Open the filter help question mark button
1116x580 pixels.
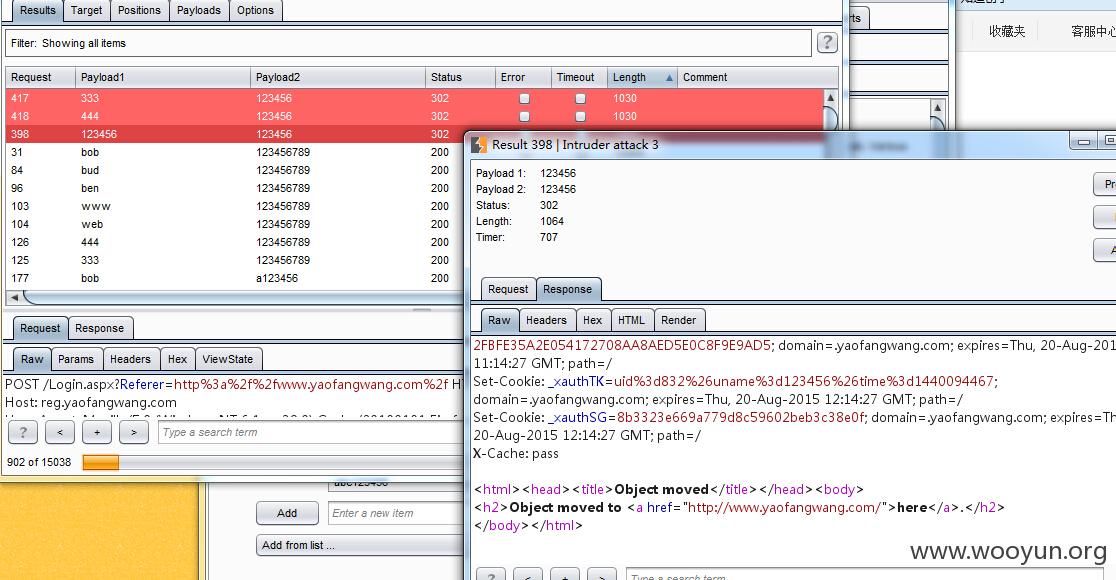pos(826,43)
